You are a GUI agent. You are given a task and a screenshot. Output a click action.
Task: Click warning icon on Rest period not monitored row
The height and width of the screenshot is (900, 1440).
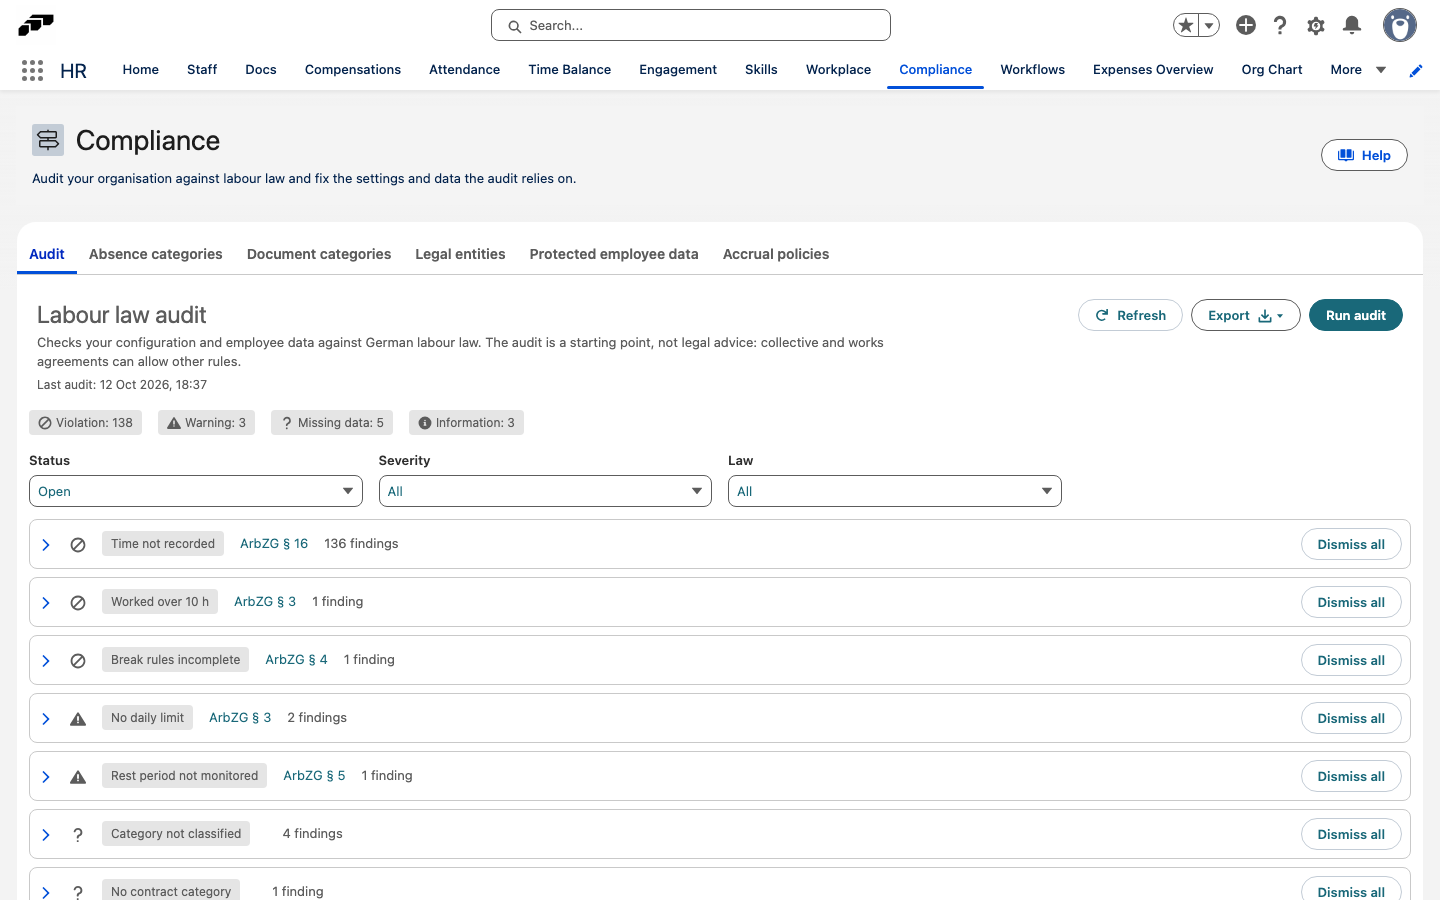pos(78,777)
